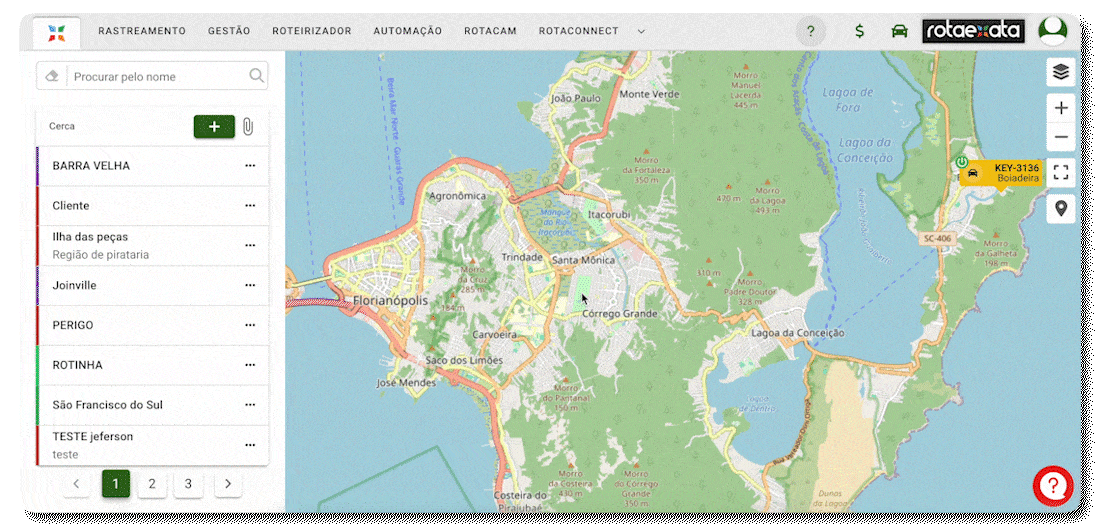
Task: Select the Cliente fence
Action: click(x=152, y=206)
